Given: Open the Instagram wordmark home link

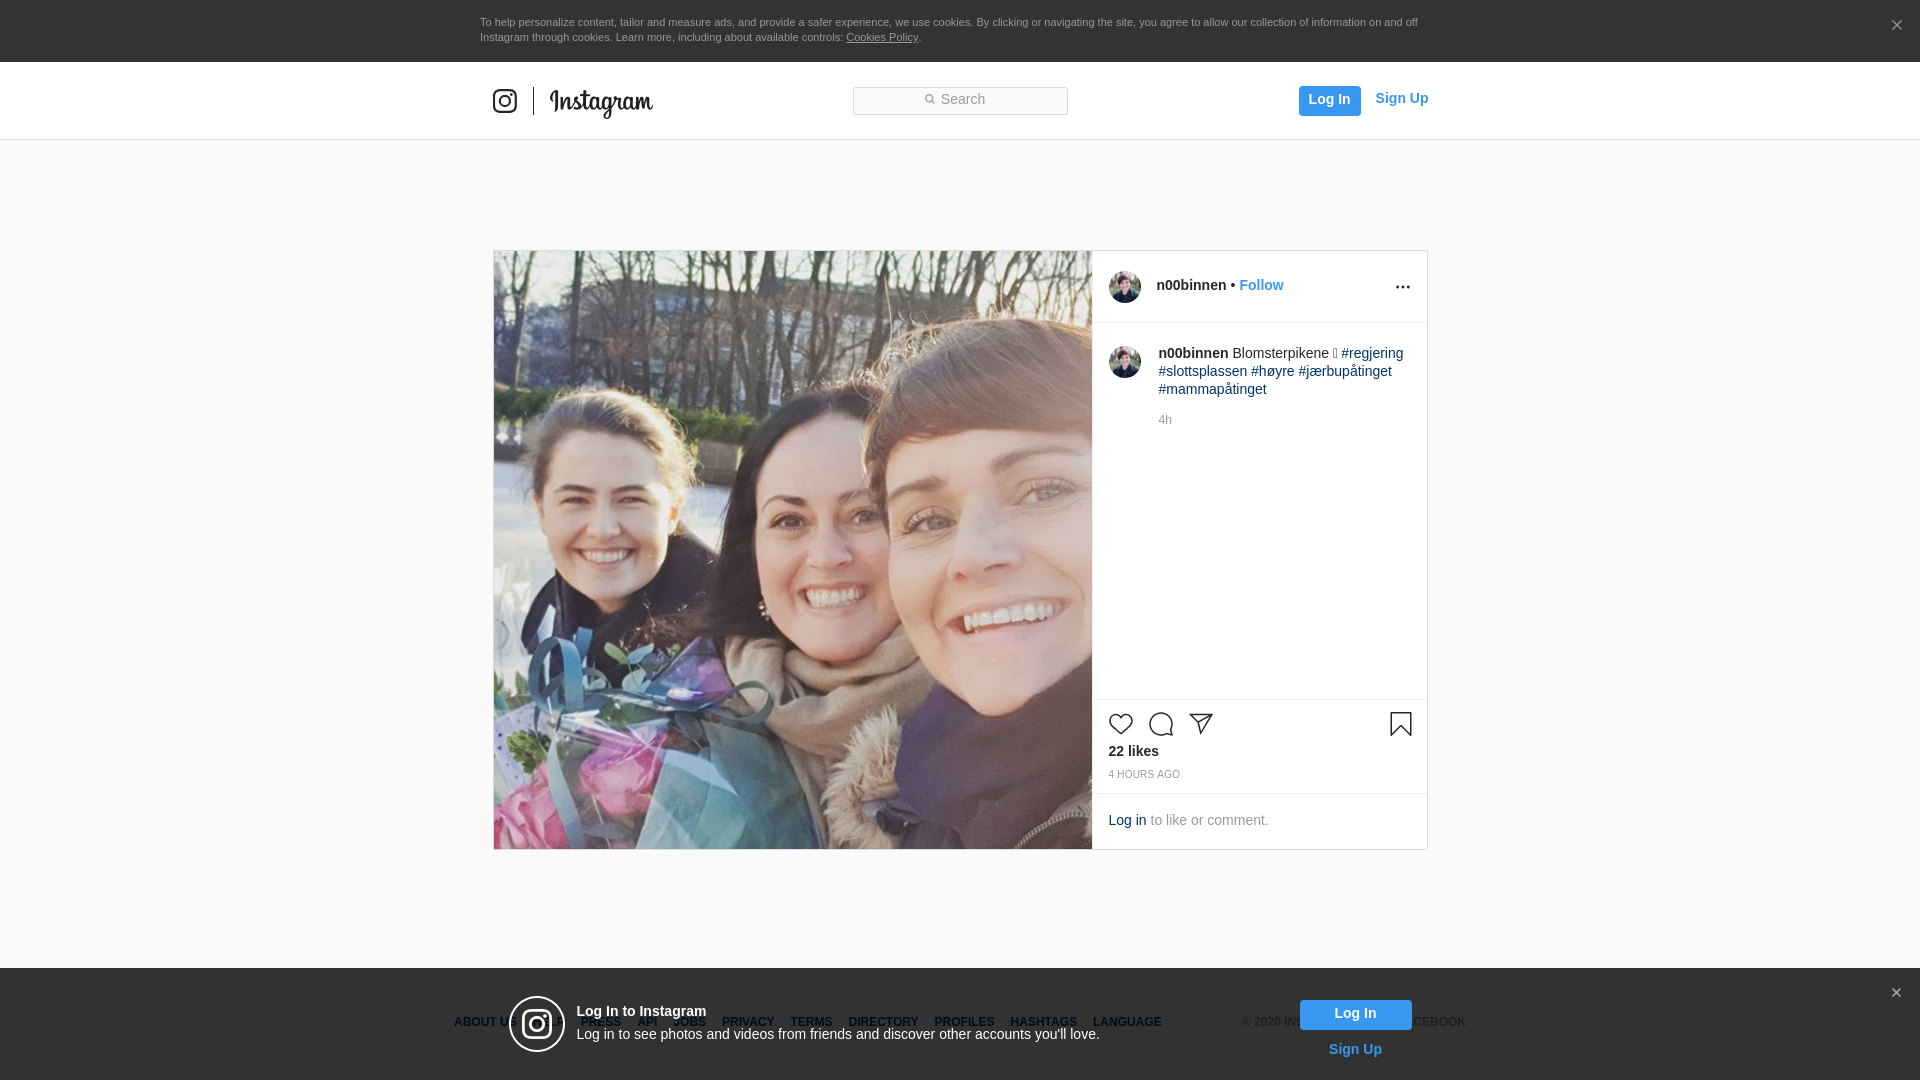Looking at the screenshot, I should (601, 103).
